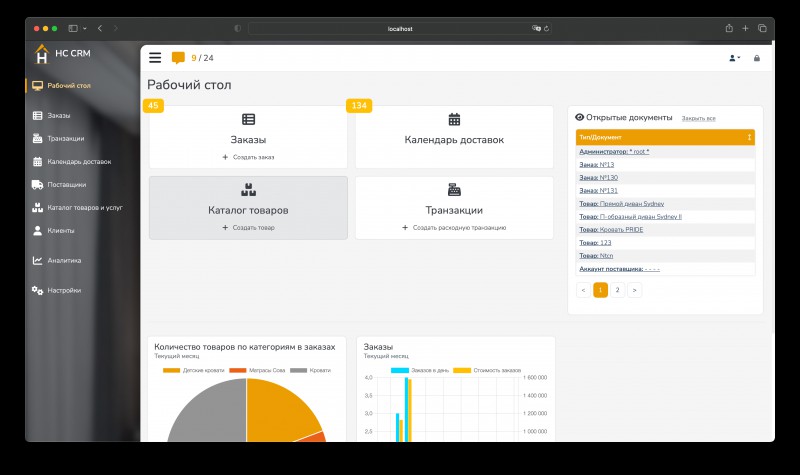The height and width of the screenshot is (475, 800).
Task: Go to the previous page of open documents
Action: [x=583, y=290]
